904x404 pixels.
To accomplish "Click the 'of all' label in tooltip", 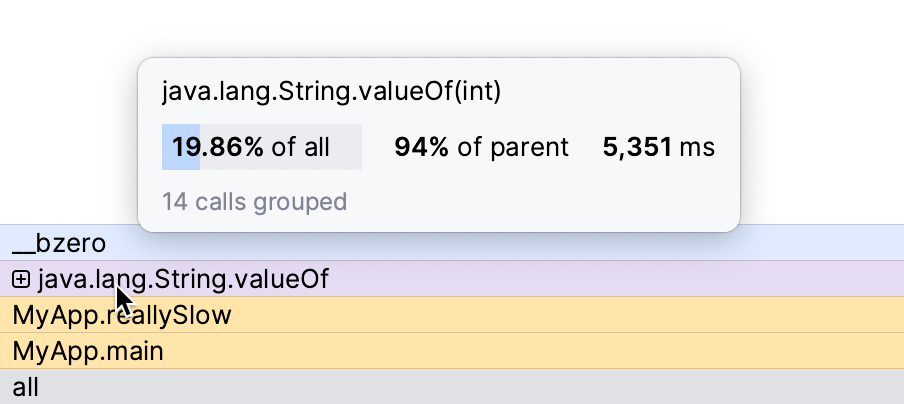I will [x=300, y=147].
